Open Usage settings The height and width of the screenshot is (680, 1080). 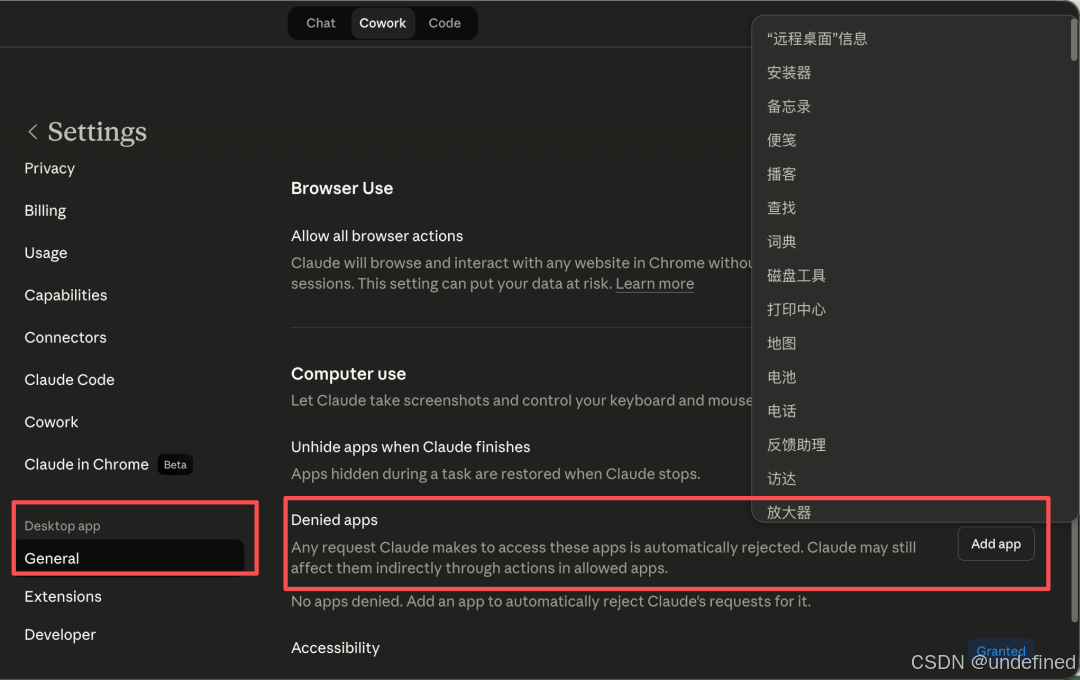[45, 253]
